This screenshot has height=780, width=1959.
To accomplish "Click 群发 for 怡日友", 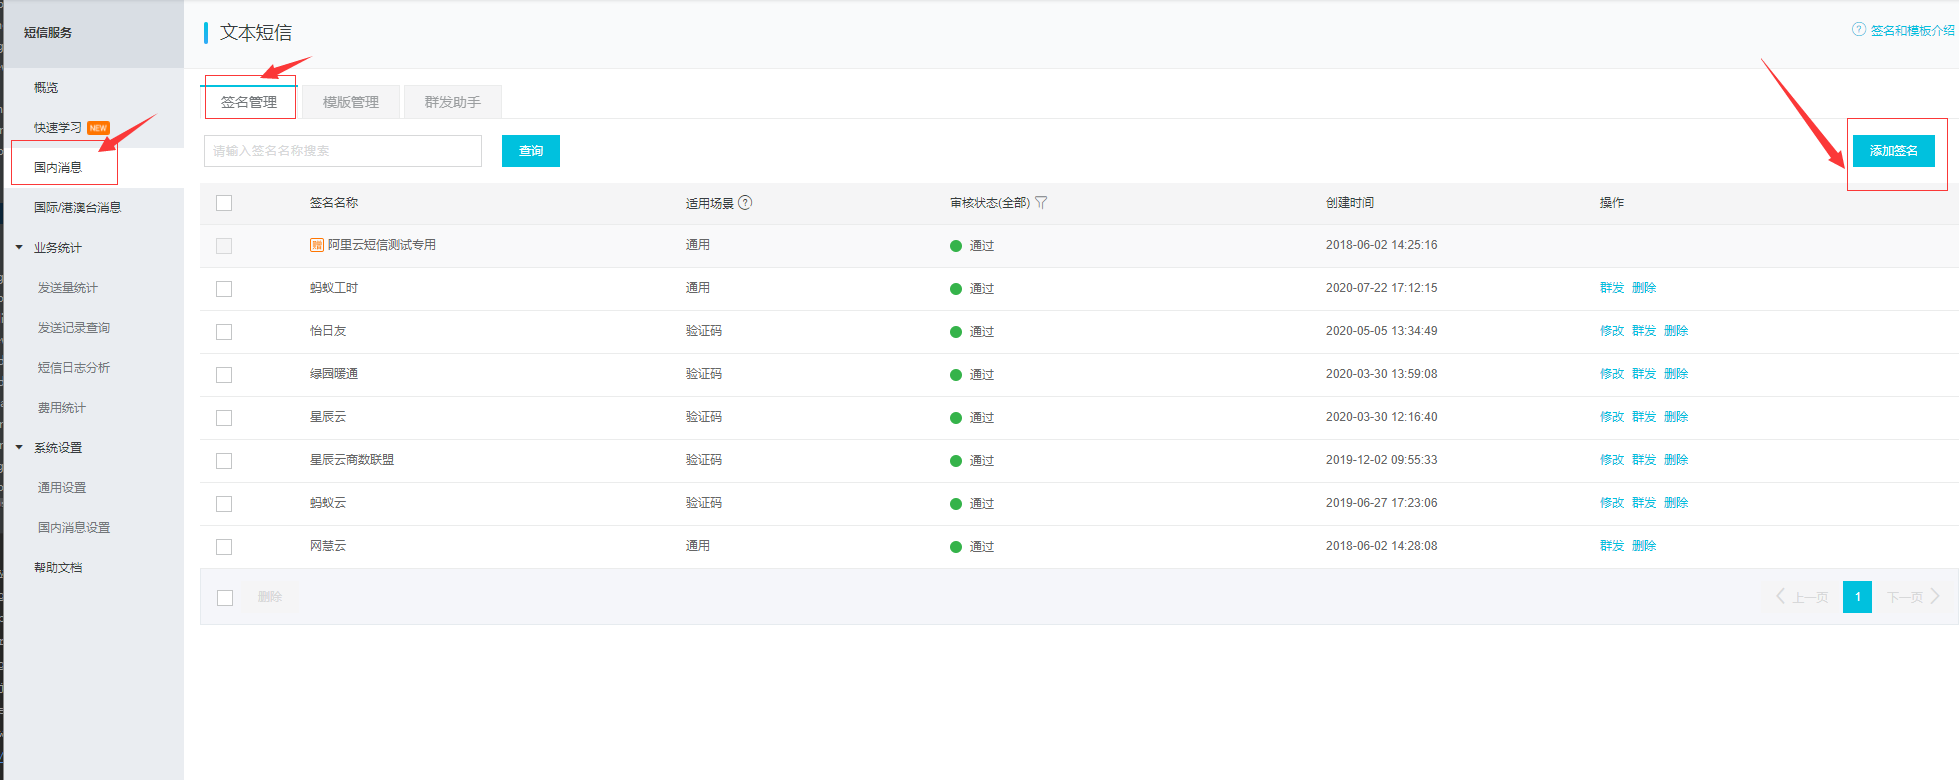I will pyautogui.click(x=1644, y=331).
